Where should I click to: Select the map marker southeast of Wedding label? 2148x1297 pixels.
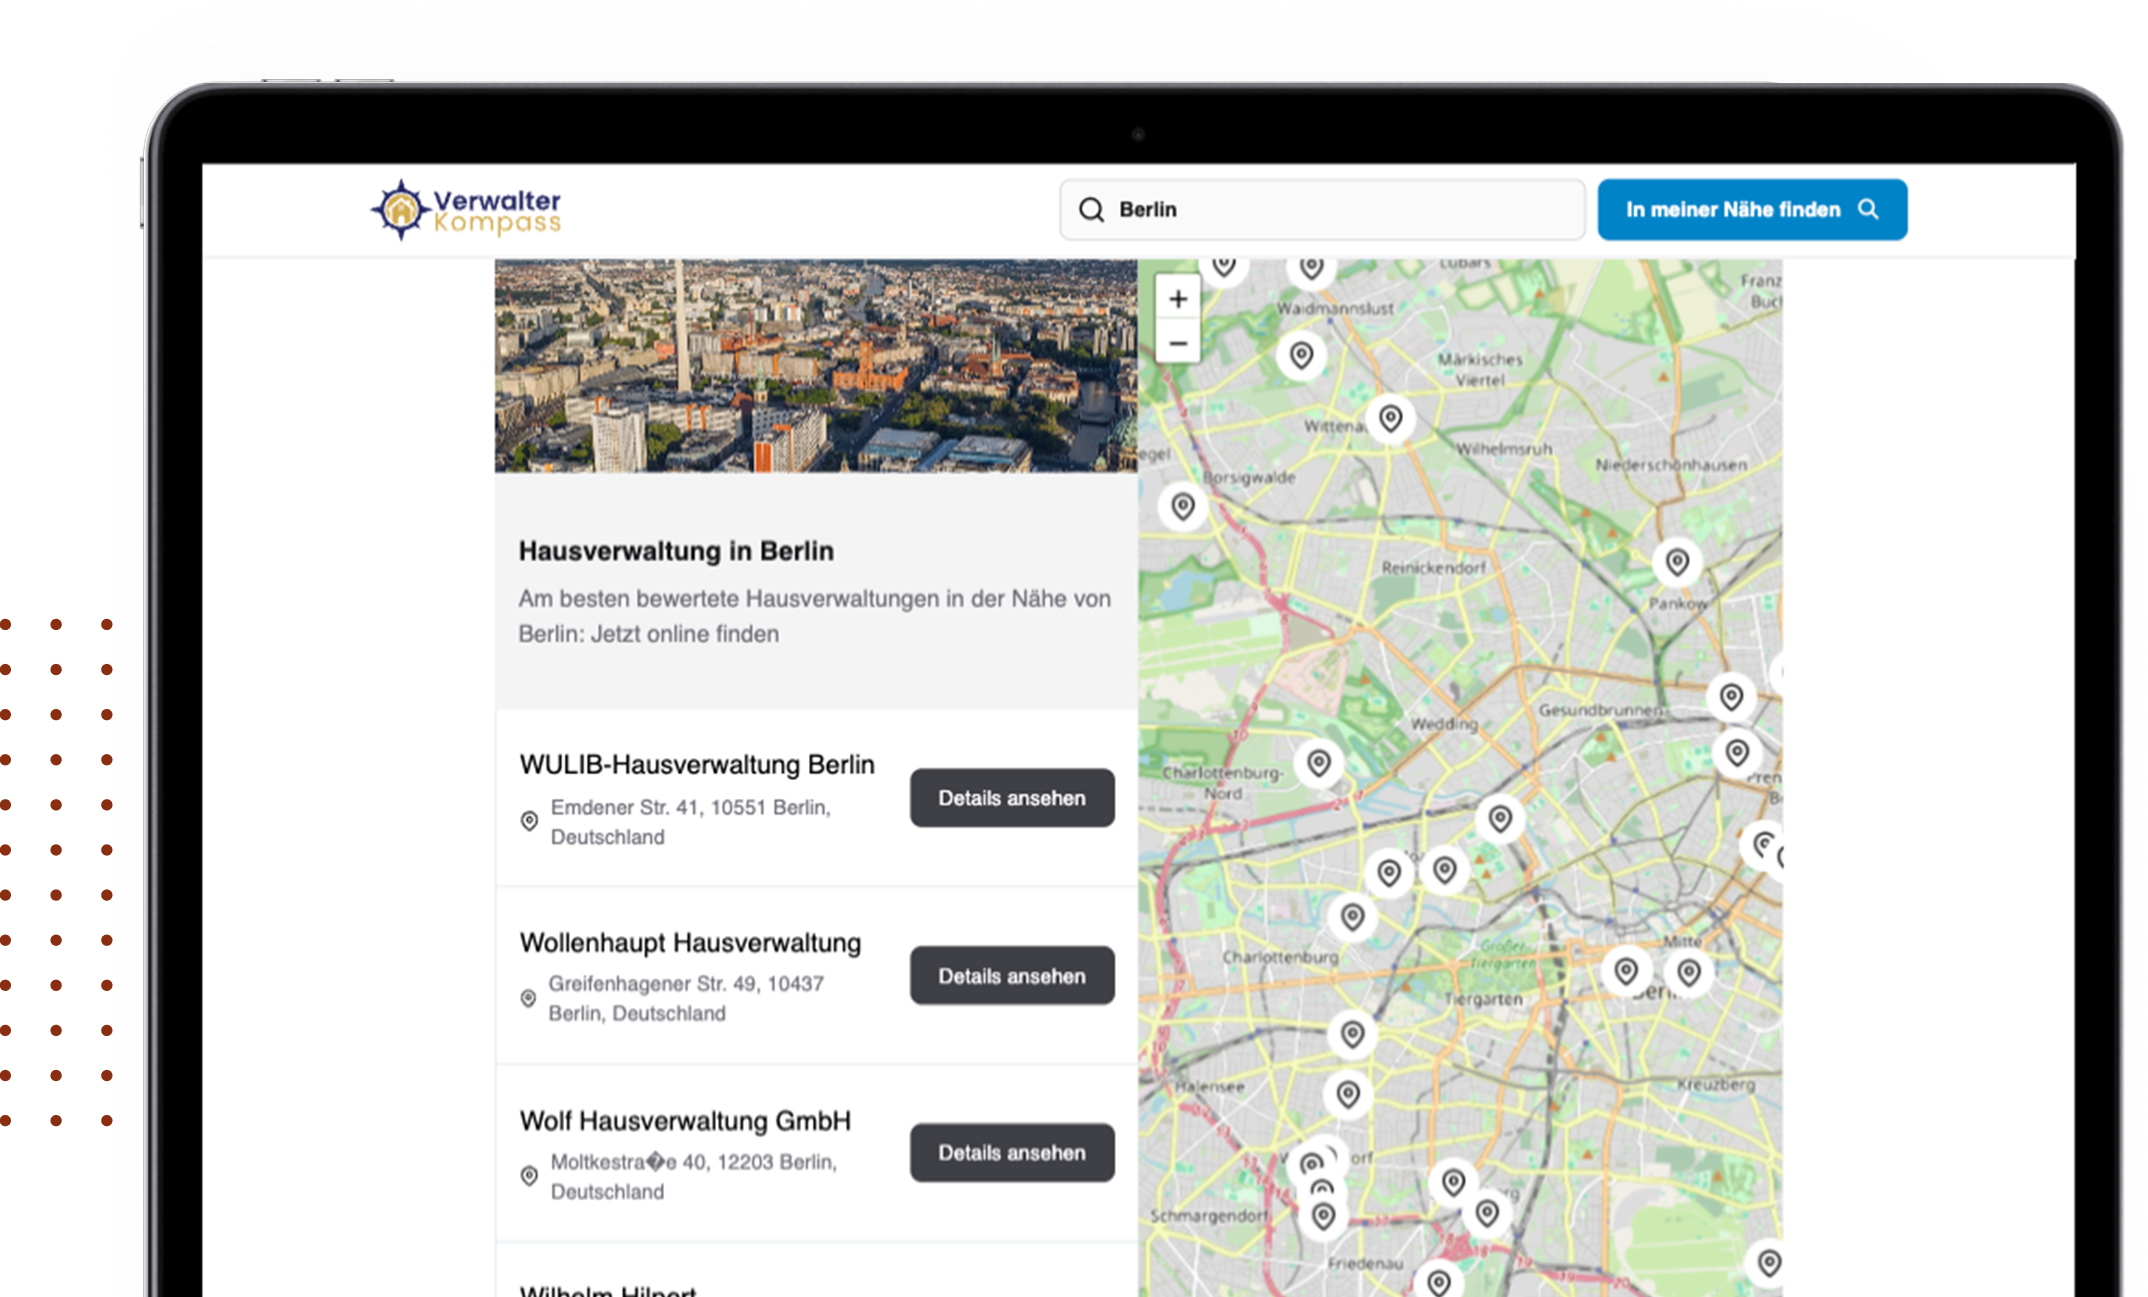pyautogui.click(x=1500, y=819)
